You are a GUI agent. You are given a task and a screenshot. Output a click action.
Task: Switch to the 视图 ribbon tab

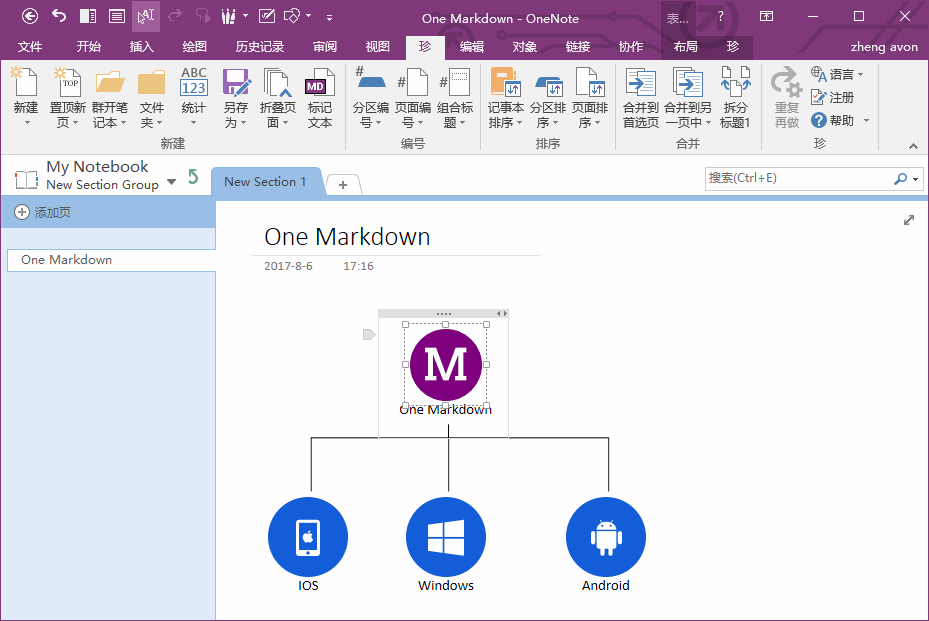pos(377,47)
